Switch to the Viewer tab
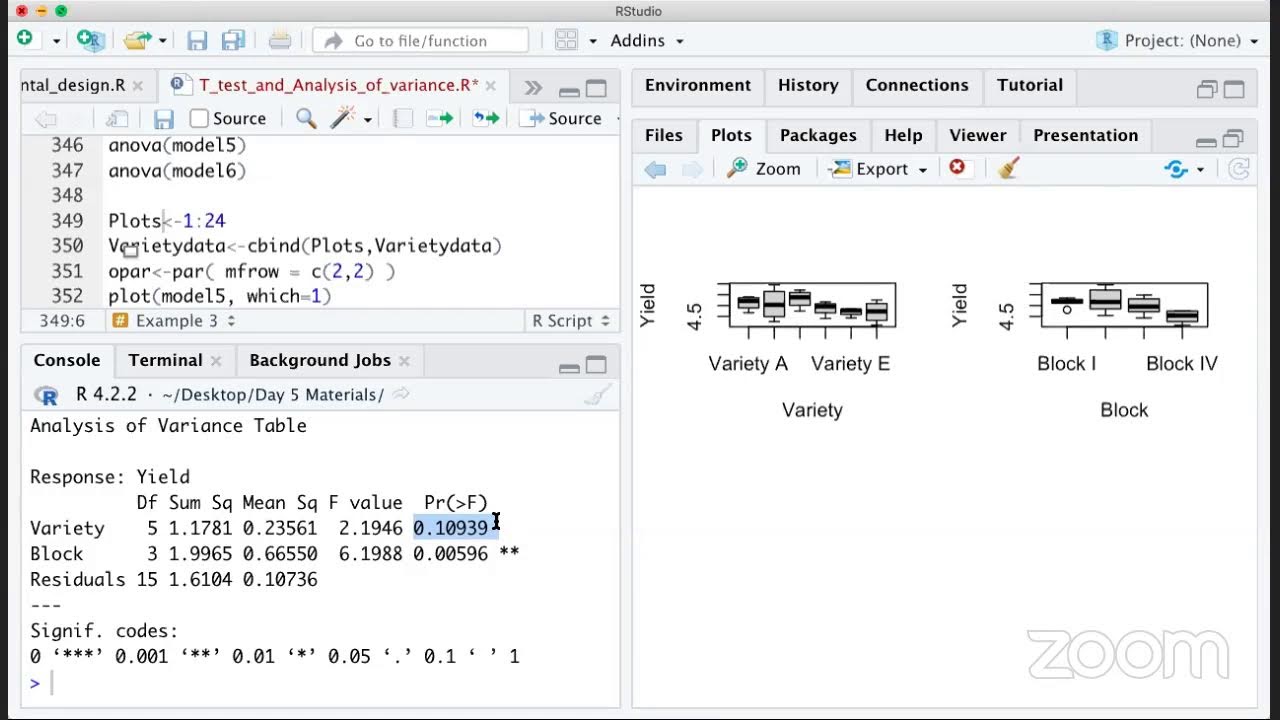This screenshot has height=720, width=1280. coord(978,135)
